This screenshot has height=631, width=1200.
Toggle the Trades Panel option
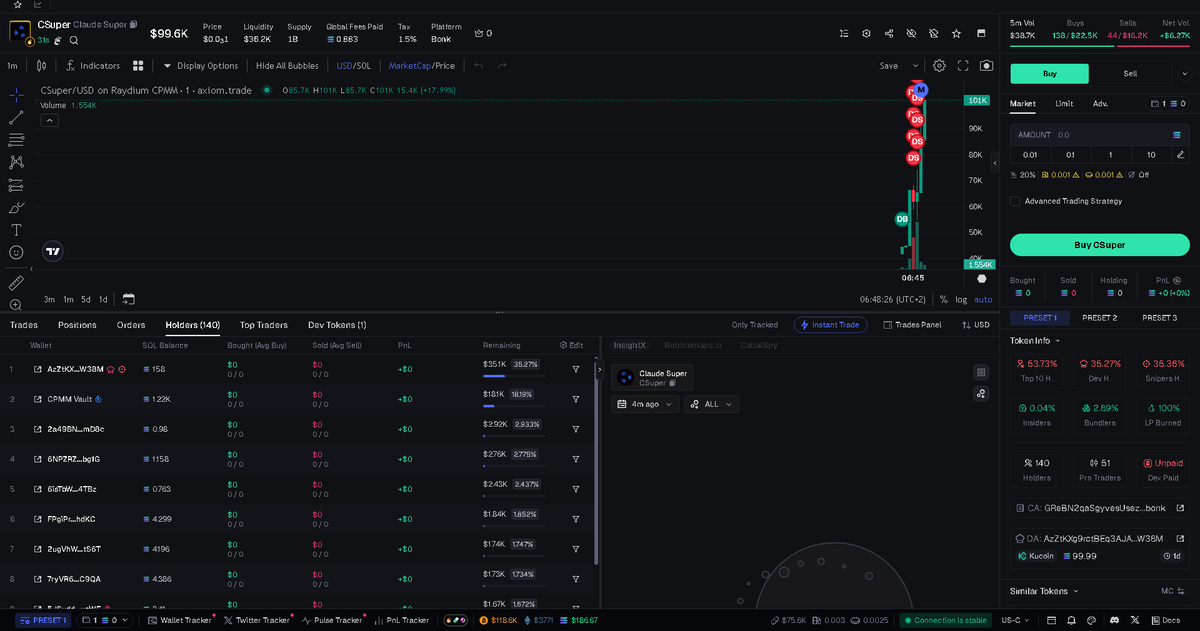pyautogui.click(x=912, y=325)
